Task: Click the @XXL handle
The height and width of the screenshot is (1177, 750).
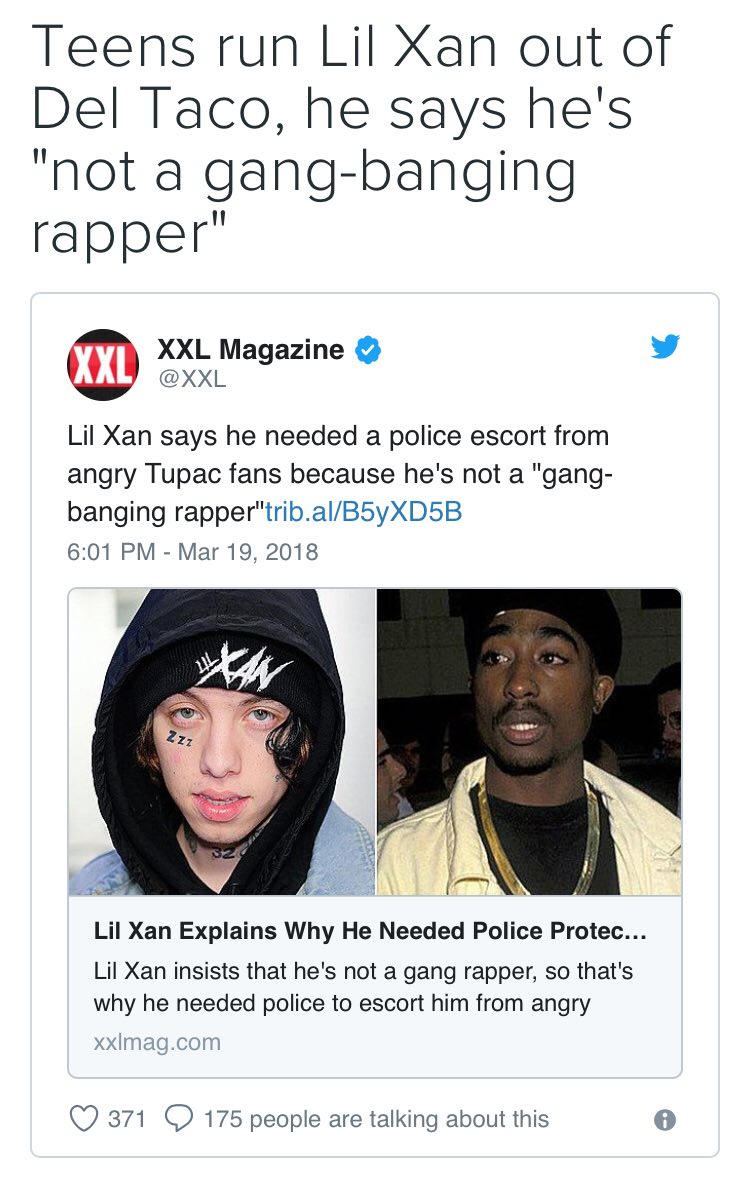Action: 192,379
